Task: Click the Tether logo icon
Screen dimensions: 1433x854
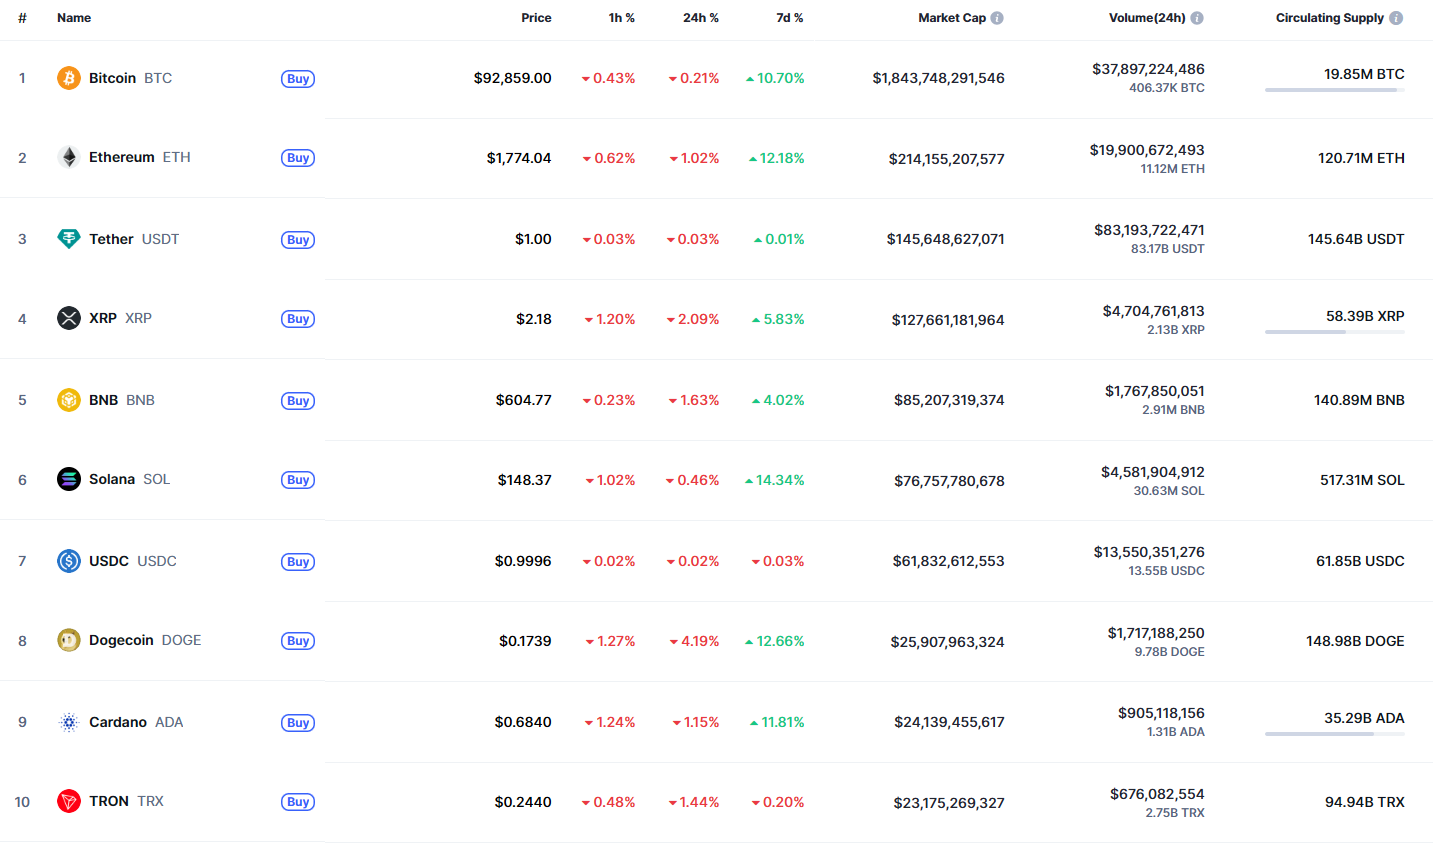Action: click(x=68, y=239)
